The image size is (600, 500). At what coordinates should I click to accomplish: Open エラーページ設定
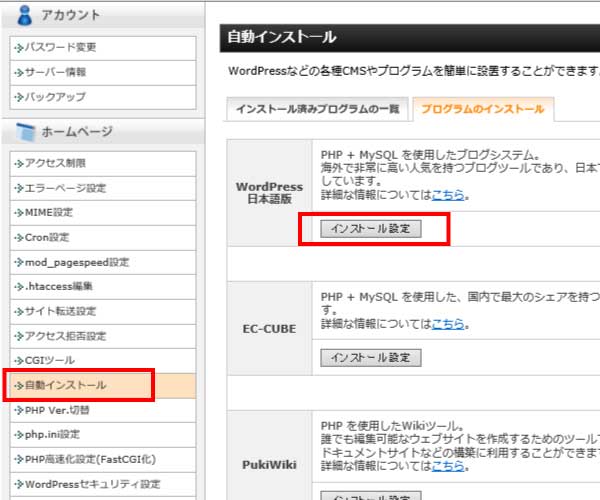[103, 188]
